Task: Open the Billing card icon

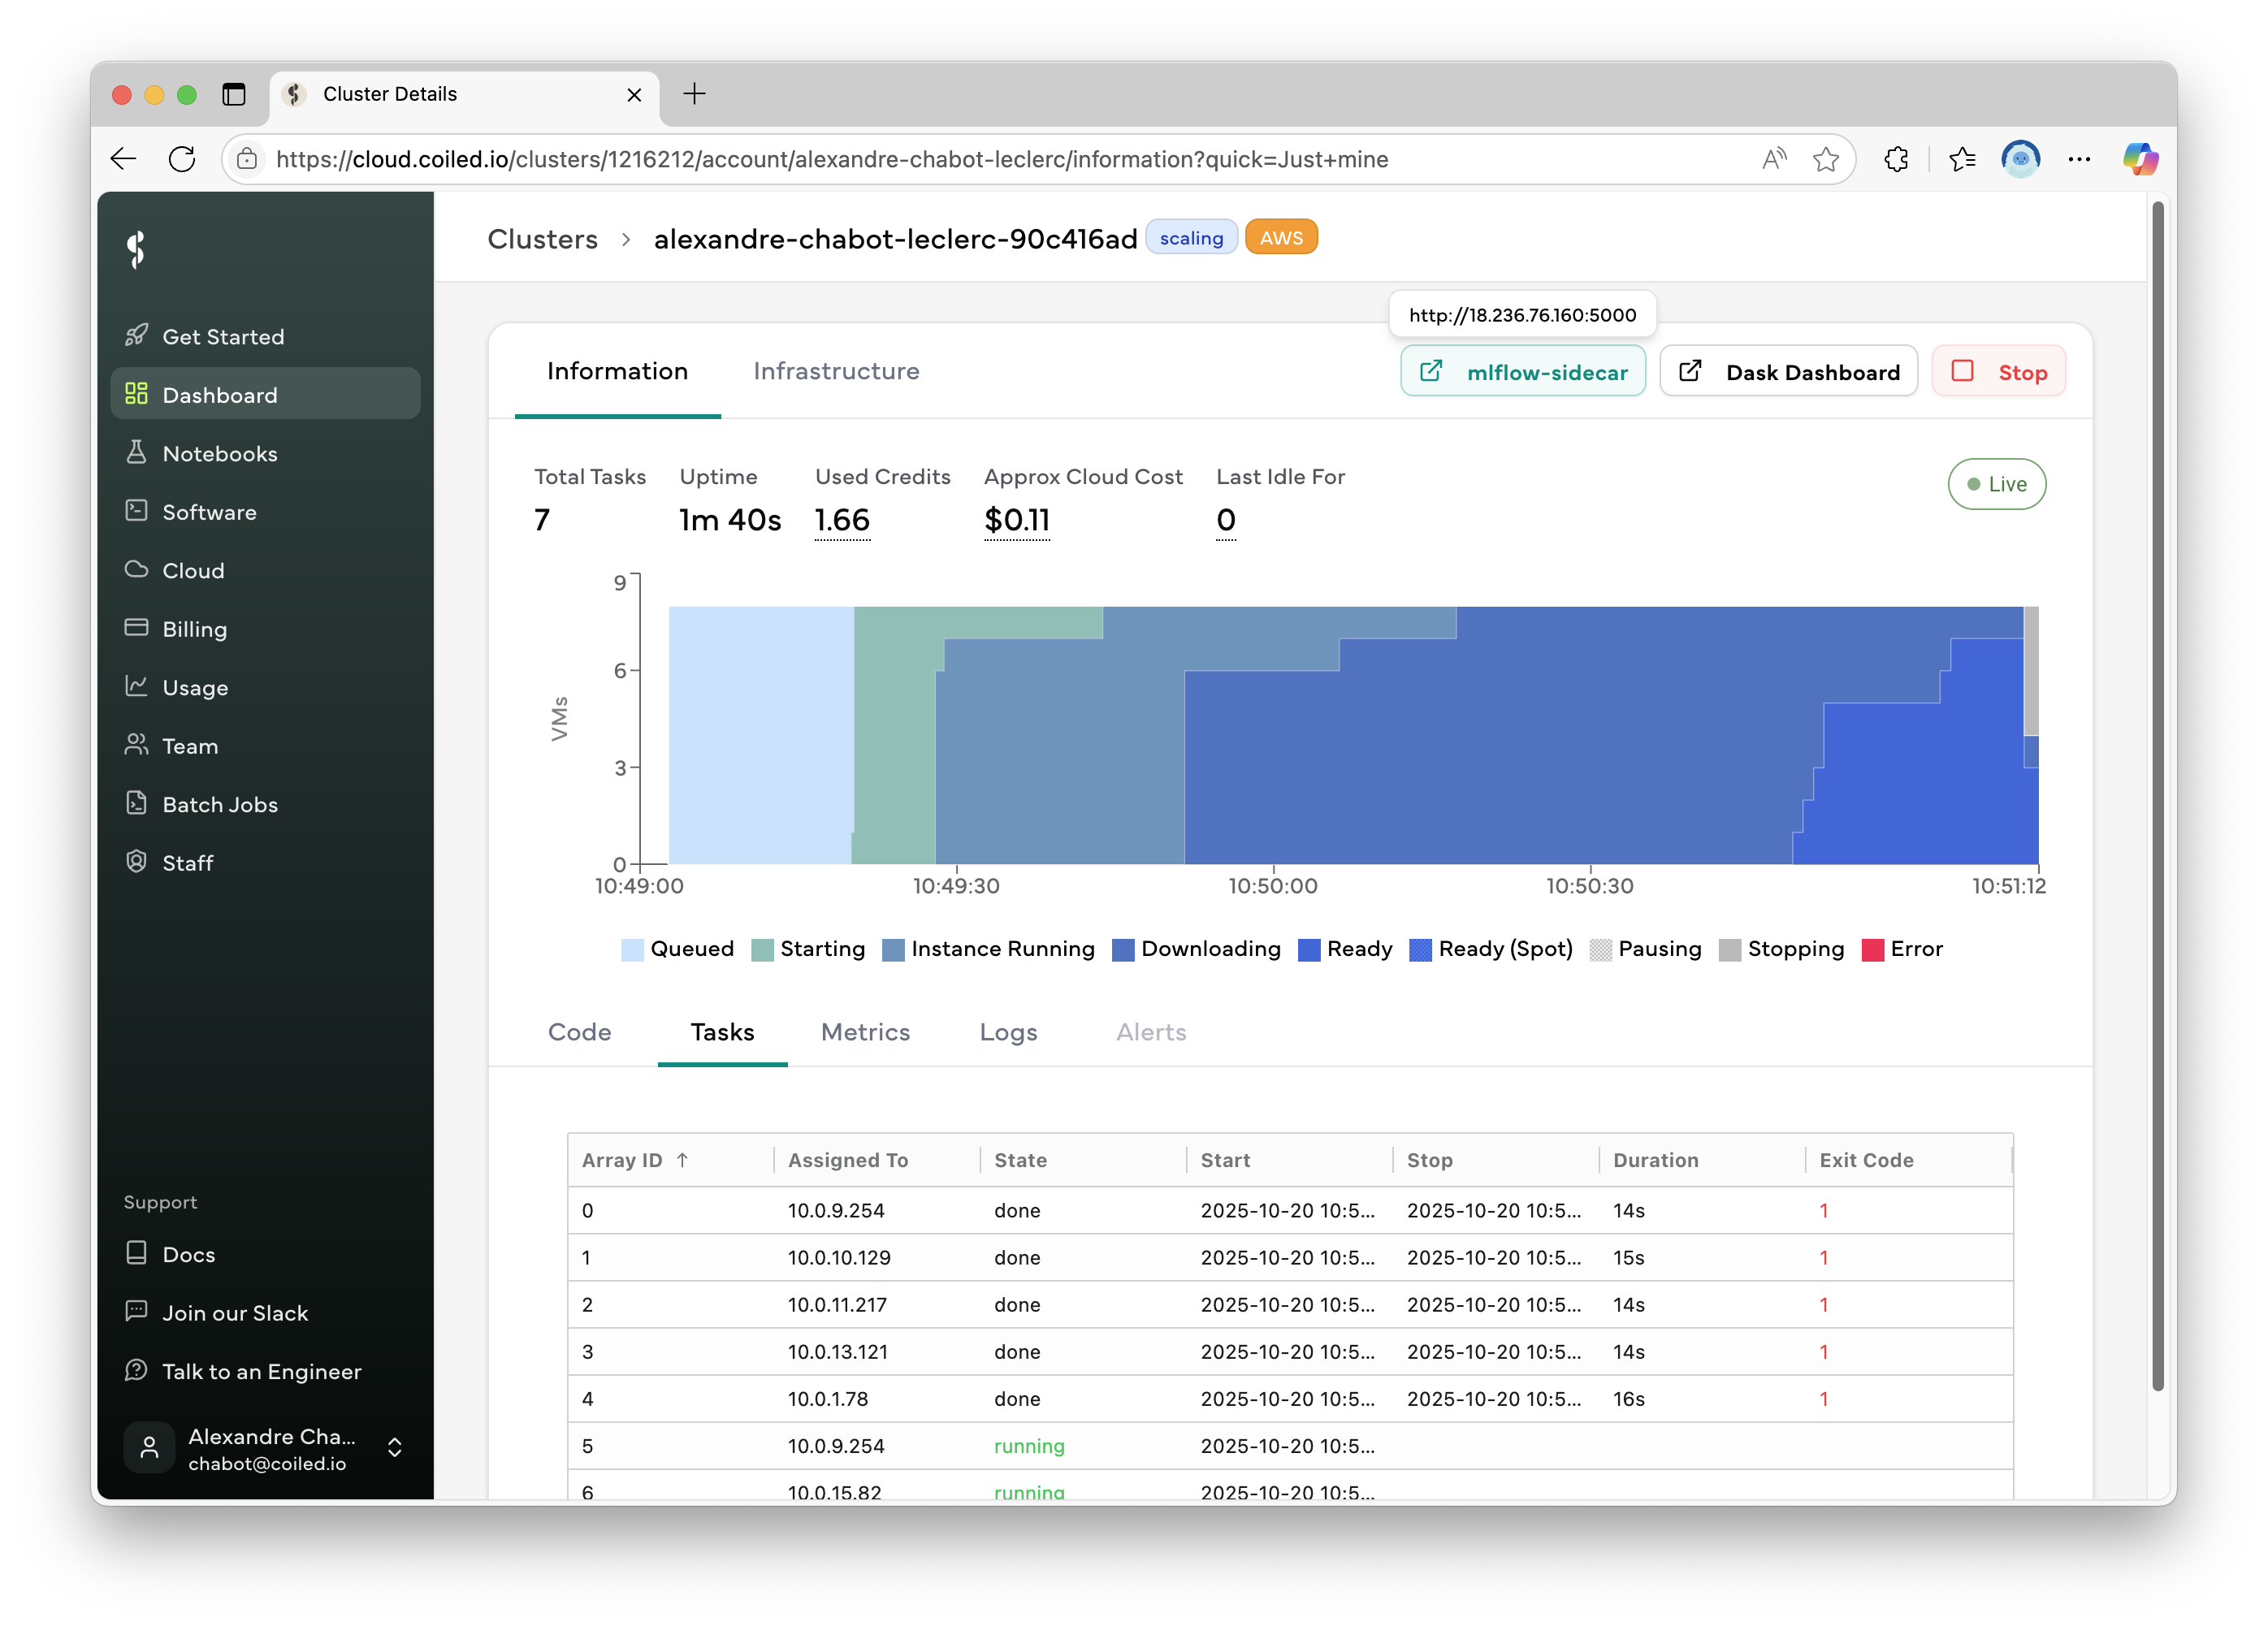Action: pyautogui.click(x=136, y=628)
